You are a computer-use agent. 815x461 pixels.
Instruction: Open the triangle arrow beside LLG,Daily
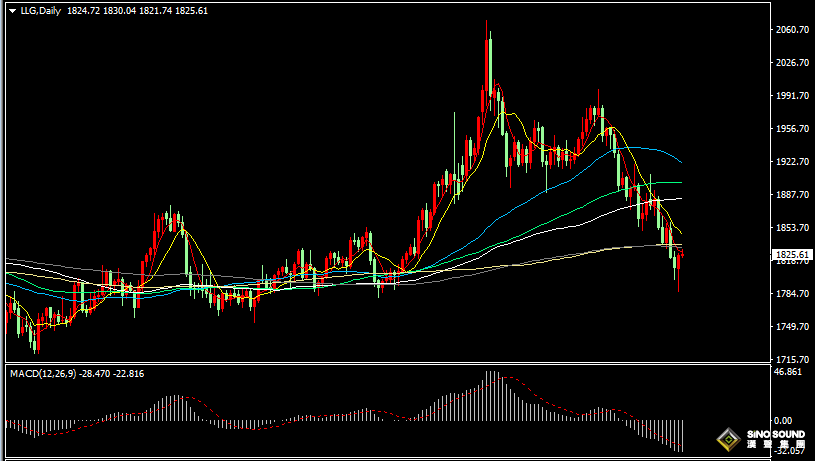point(12,11)
